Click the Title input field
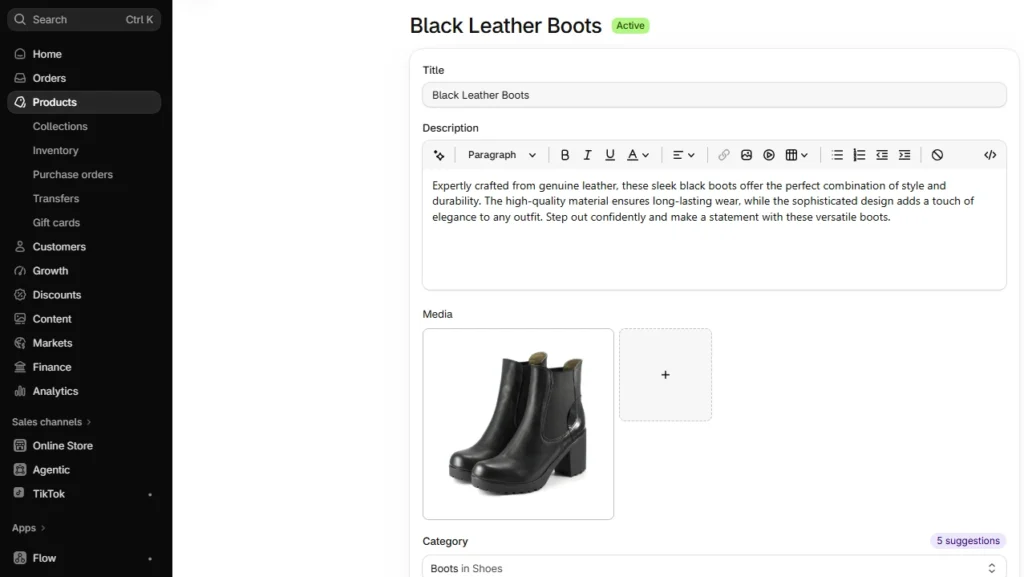 [714, 95]
